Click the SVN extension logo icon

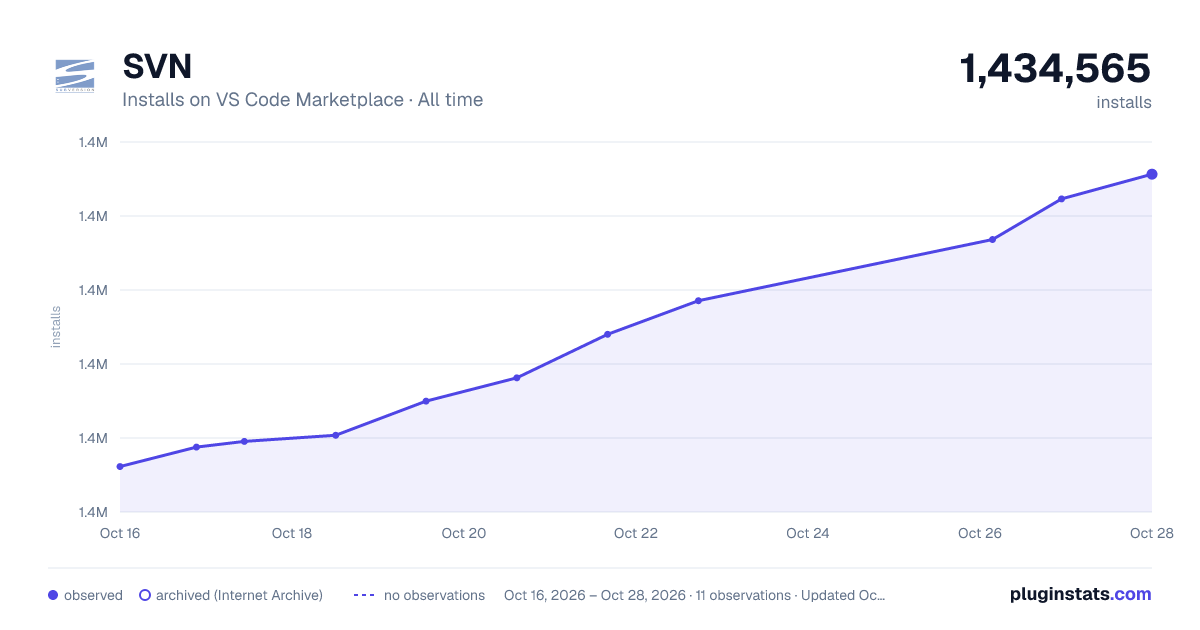[x=75, y=77]
